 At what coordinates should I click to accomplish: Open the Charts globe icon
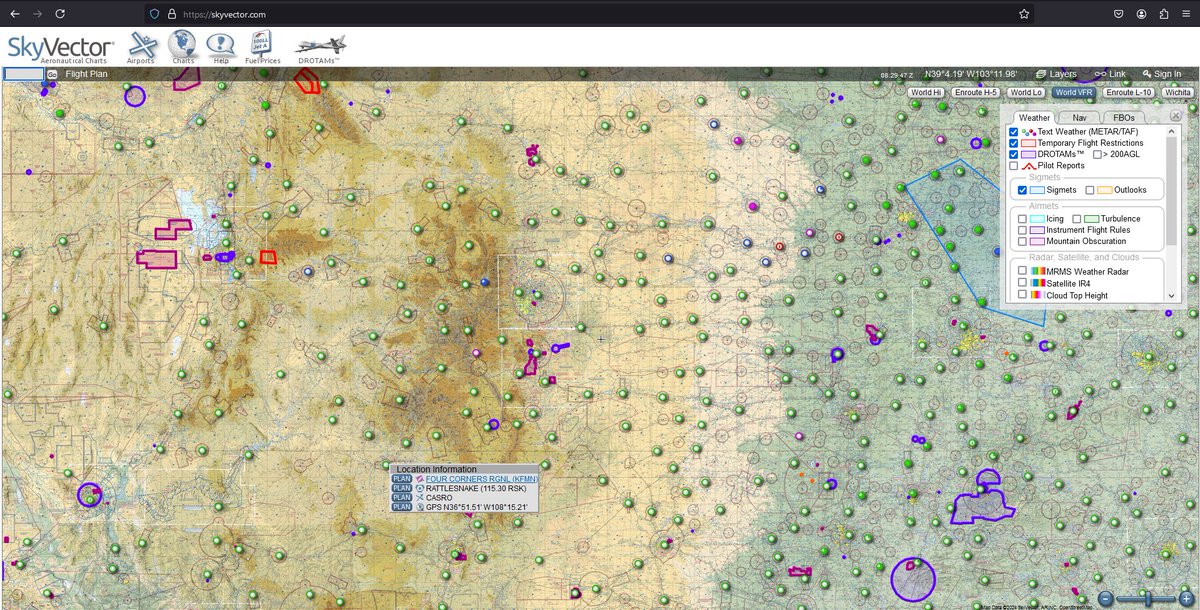pyautogui.click(x=183, y=47)
